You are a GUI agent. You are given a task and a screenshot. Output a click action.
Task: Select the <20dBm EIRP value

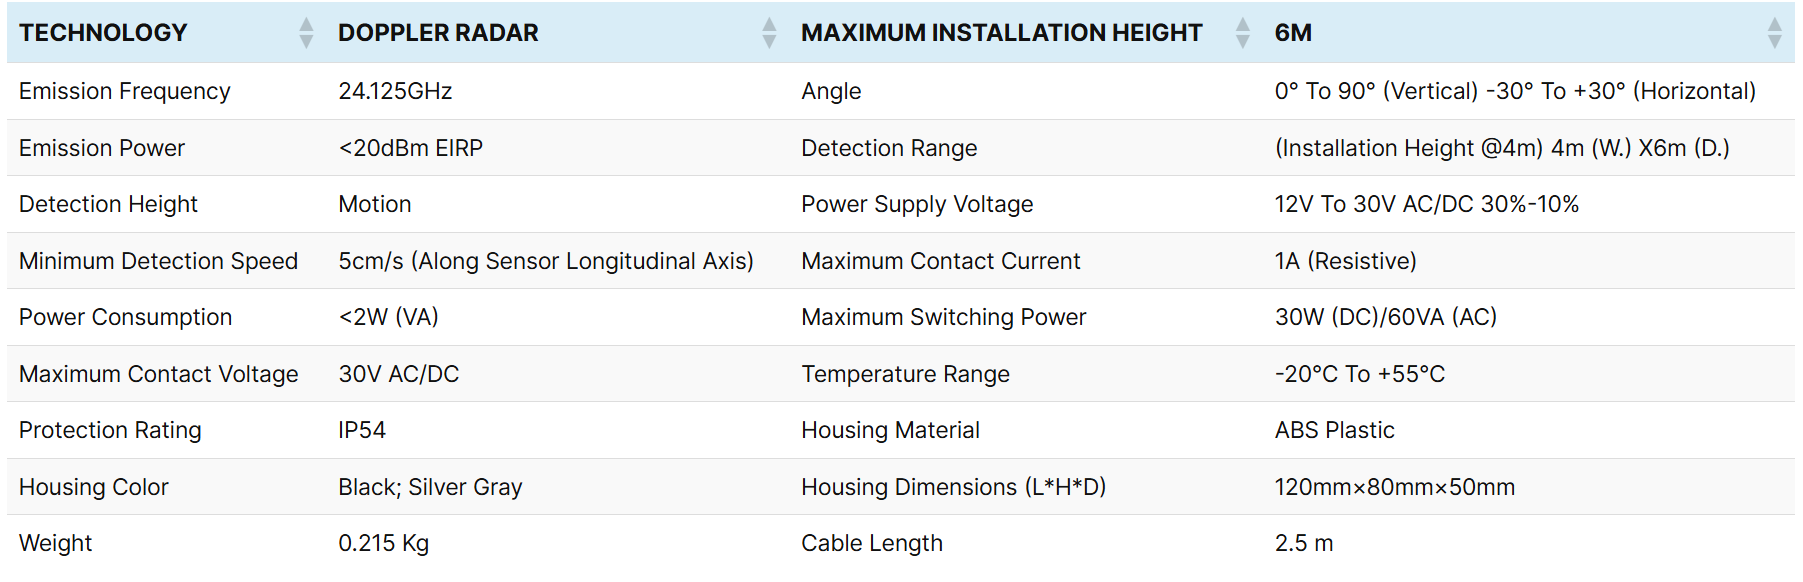(x=410, y=148)
